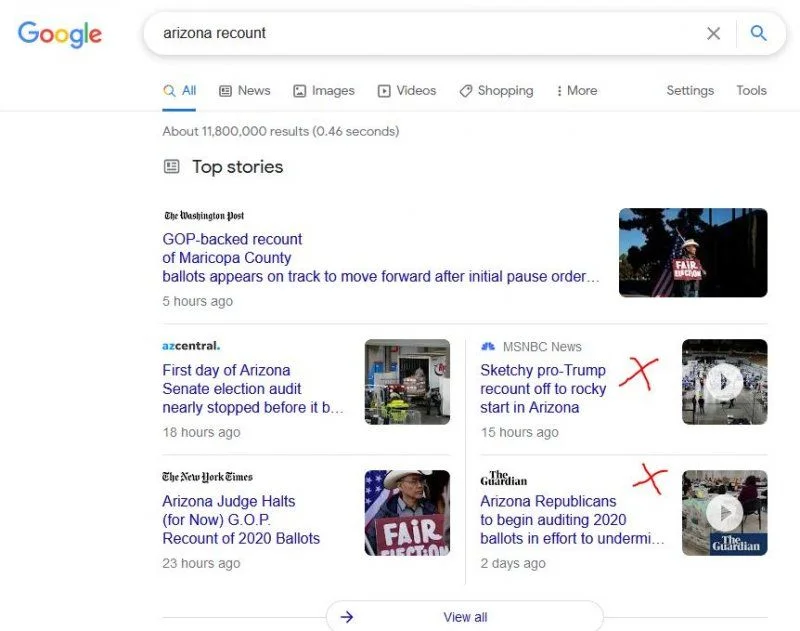Viewport: 800px width, 631px height.
Task: Click the arrow icon beside View all
Action: [347, 617]
